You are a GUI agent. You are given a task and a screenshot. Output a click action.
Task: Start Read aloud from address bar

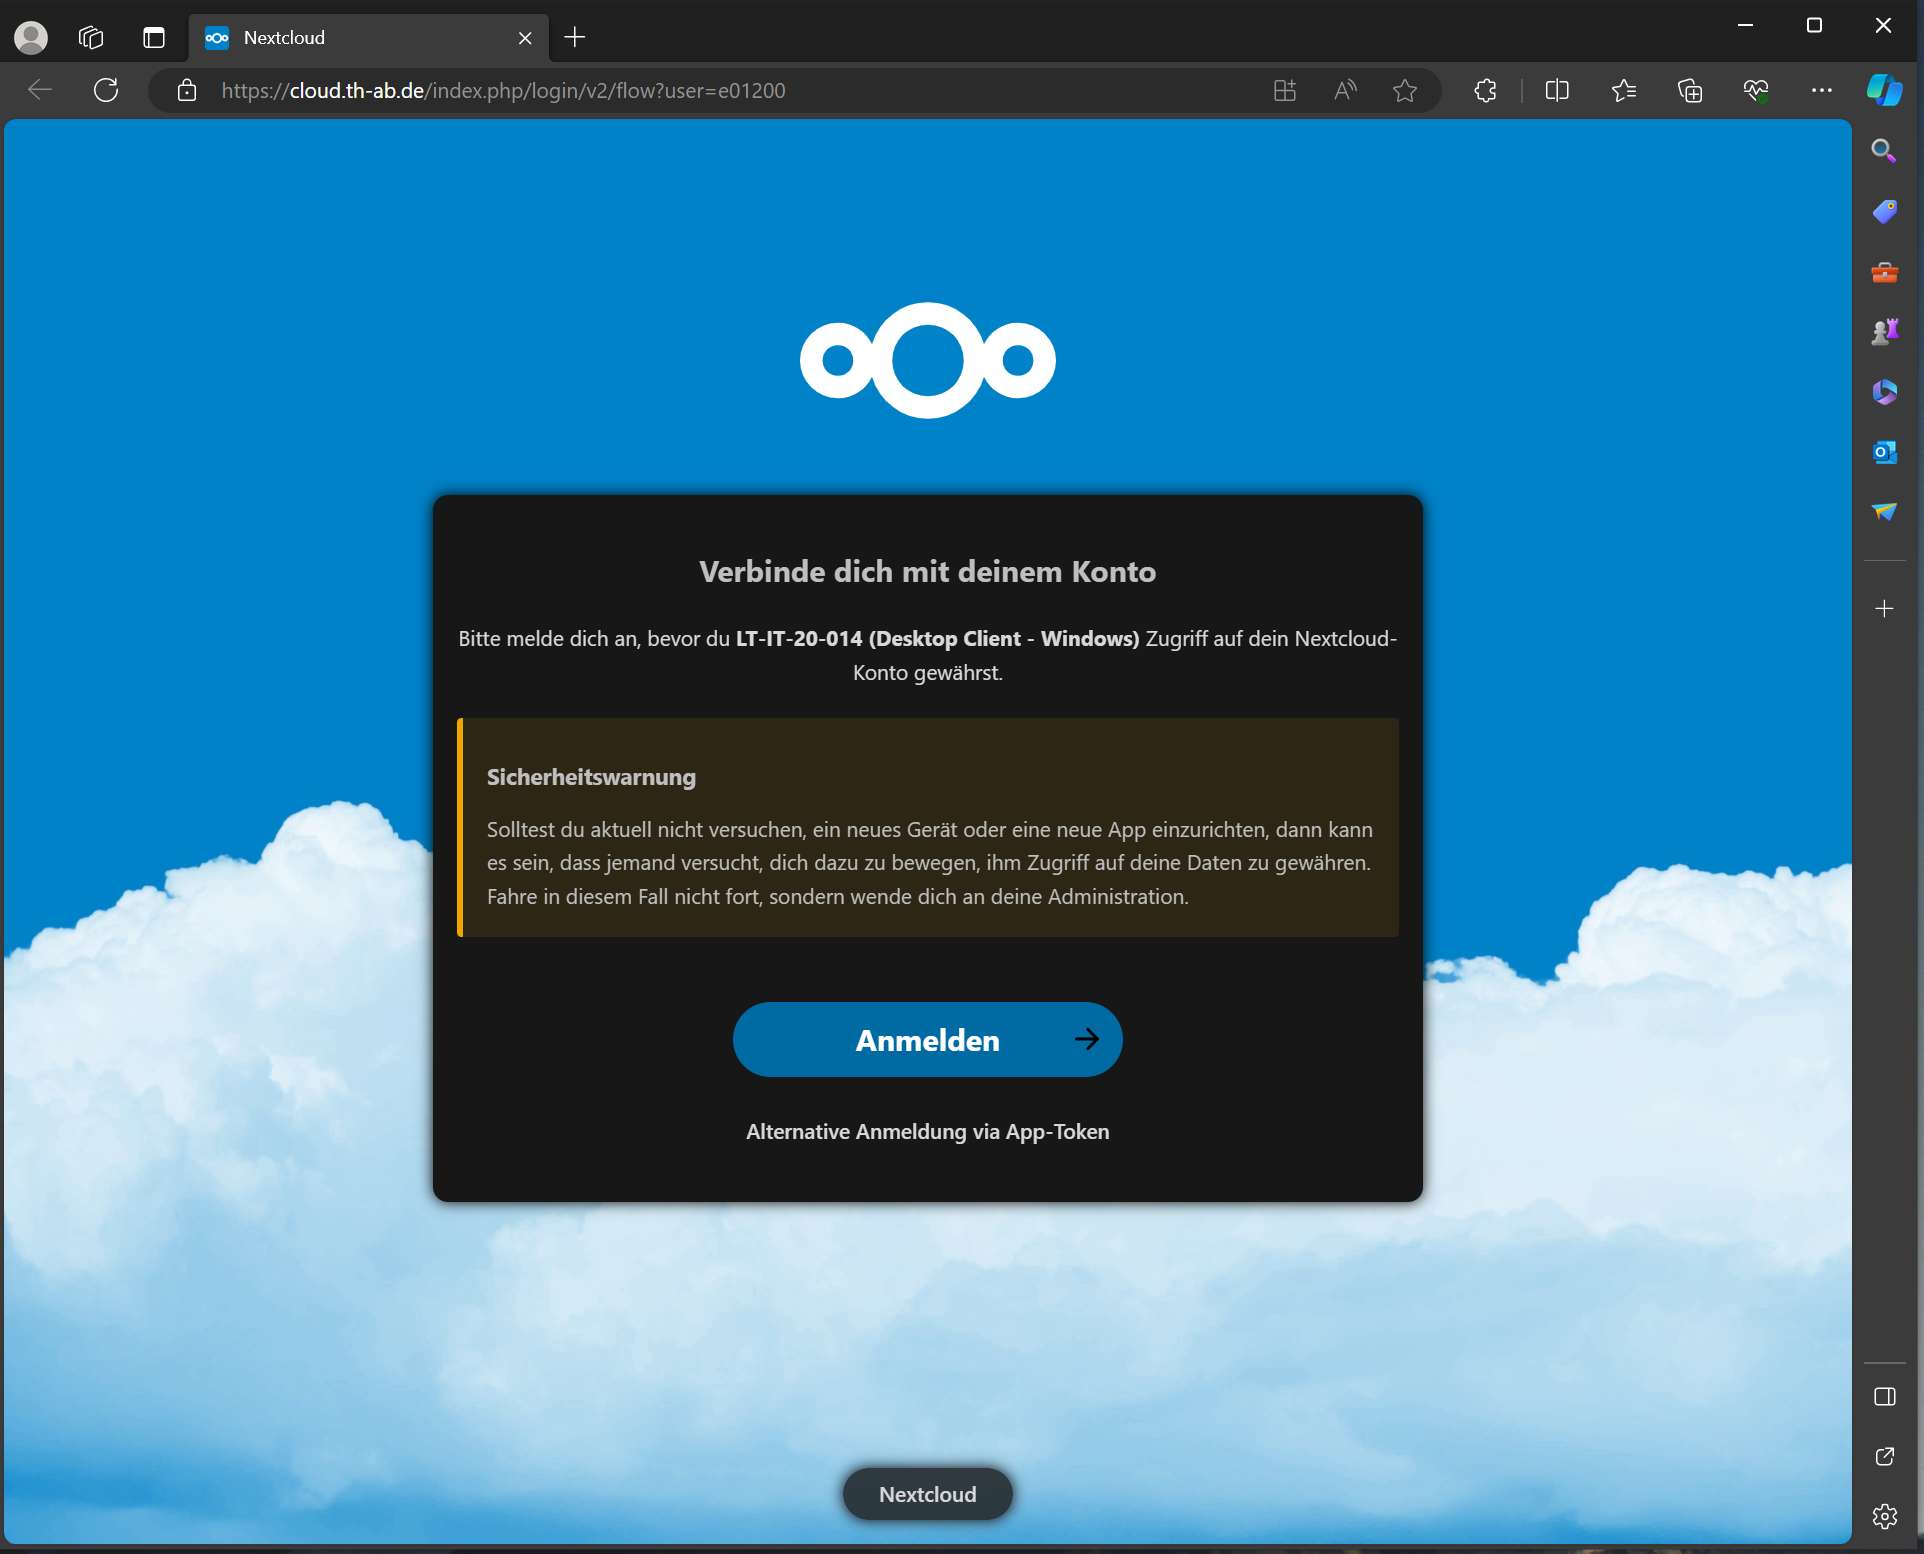point(1345,91)
